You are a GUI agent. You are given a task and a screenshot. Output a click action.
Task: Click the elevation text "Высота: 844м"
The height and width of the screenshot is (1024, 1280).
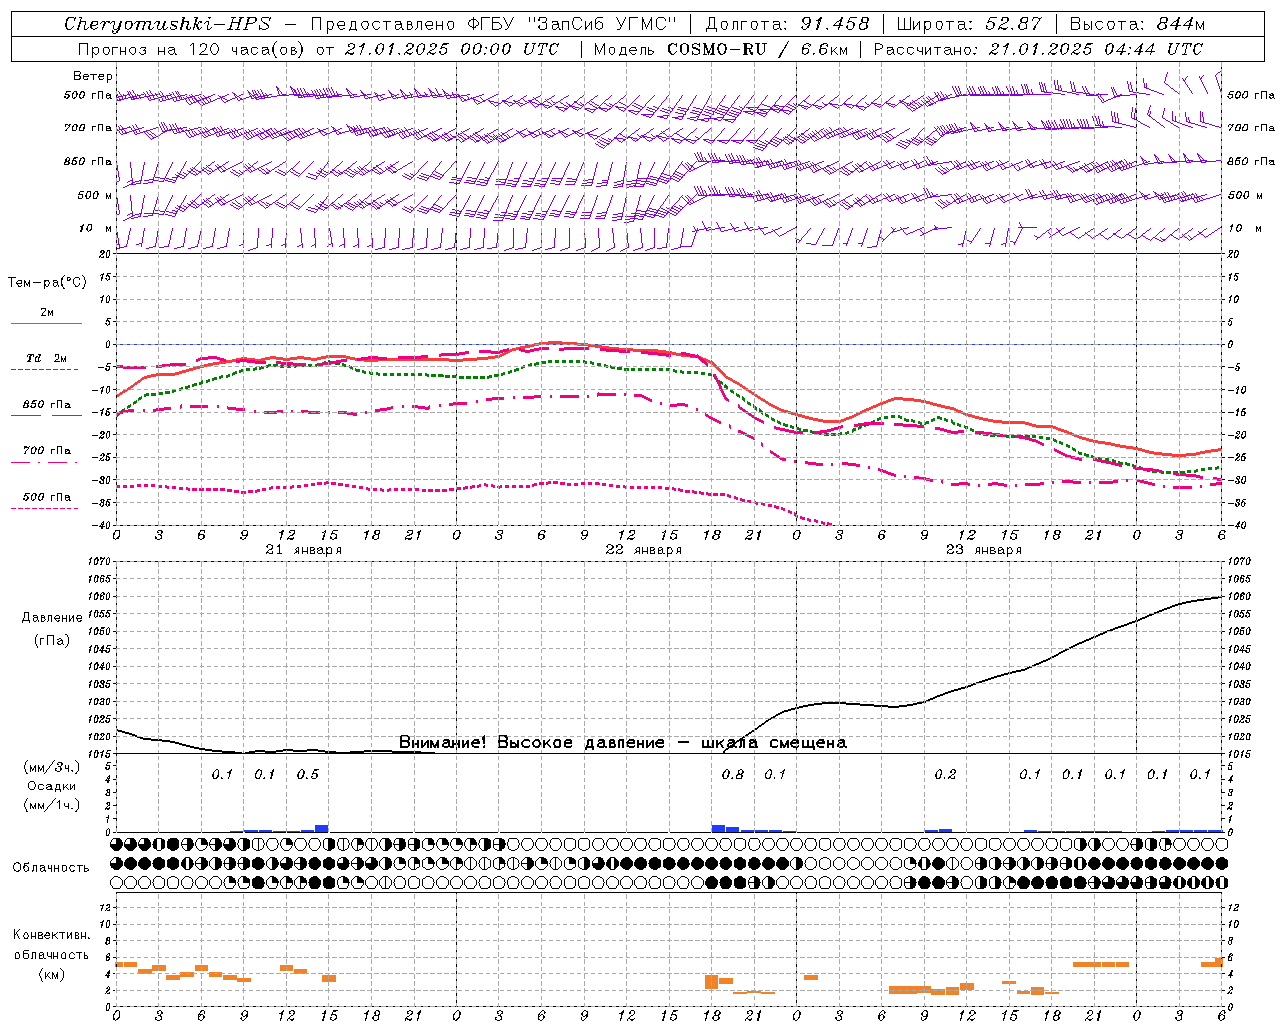(x=1137, y=24)
